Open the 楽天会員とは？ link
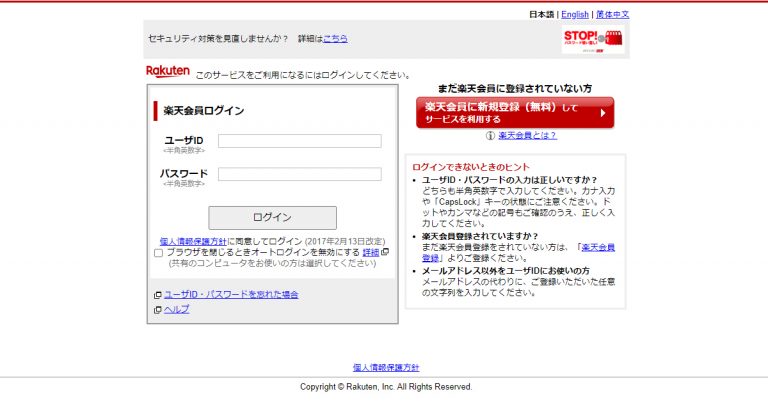Viewport: 768px width, 403px height. click(x=527, y=135)
